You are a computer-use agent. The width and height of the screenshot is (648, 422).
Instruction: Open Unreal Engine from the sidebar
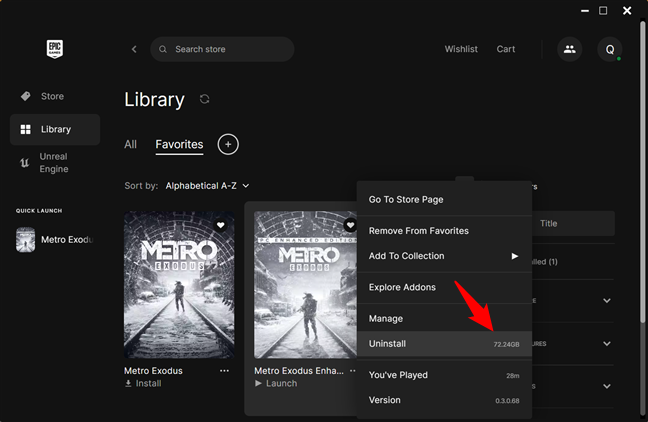click(54, 163)
